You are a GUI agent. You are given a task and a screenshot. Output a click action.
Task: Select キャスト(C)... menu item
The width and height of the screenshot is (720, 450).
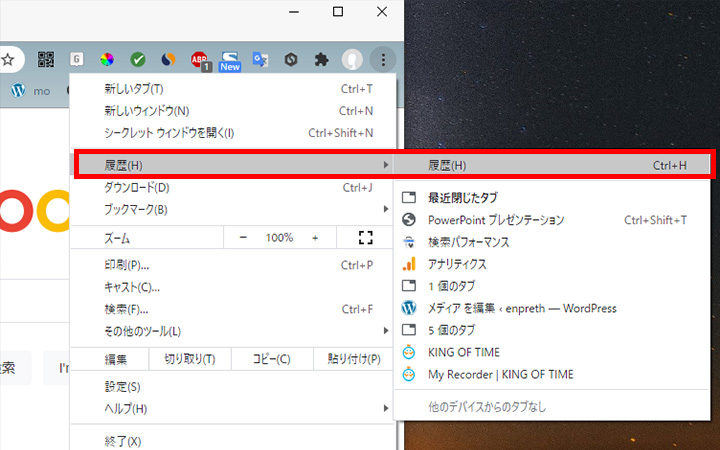233,287
